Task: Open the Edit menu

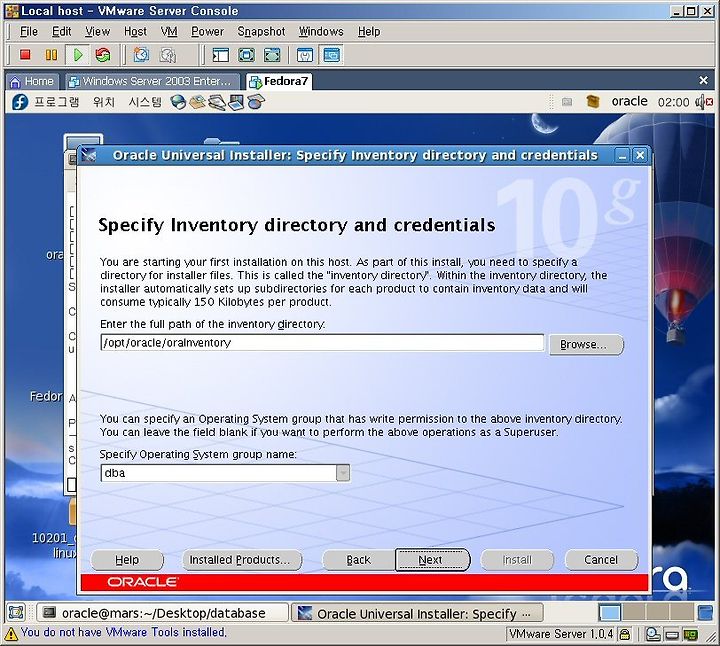Action: click(62, 32)
